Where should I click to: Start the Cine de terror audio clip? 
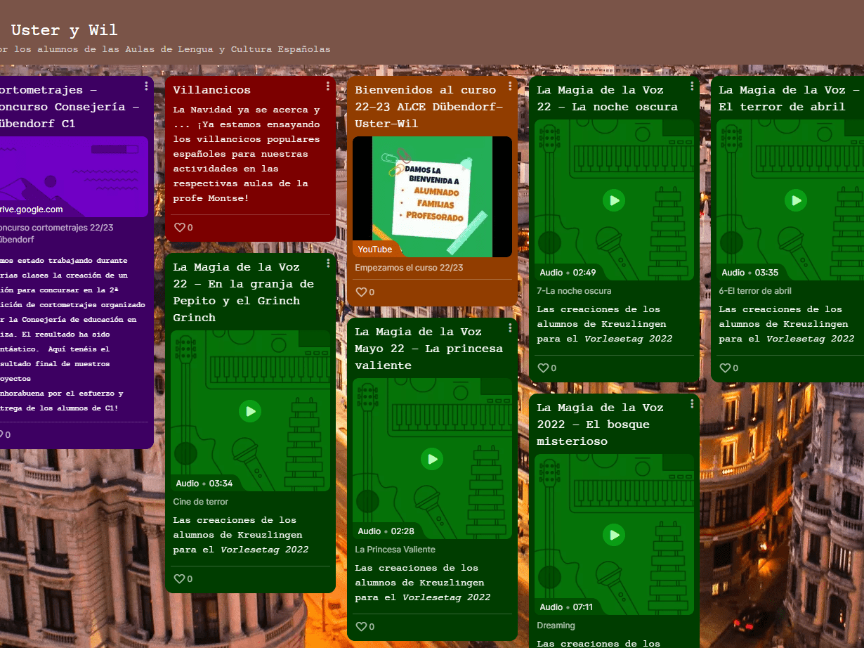pyautogui.click(x=250, y=411)
